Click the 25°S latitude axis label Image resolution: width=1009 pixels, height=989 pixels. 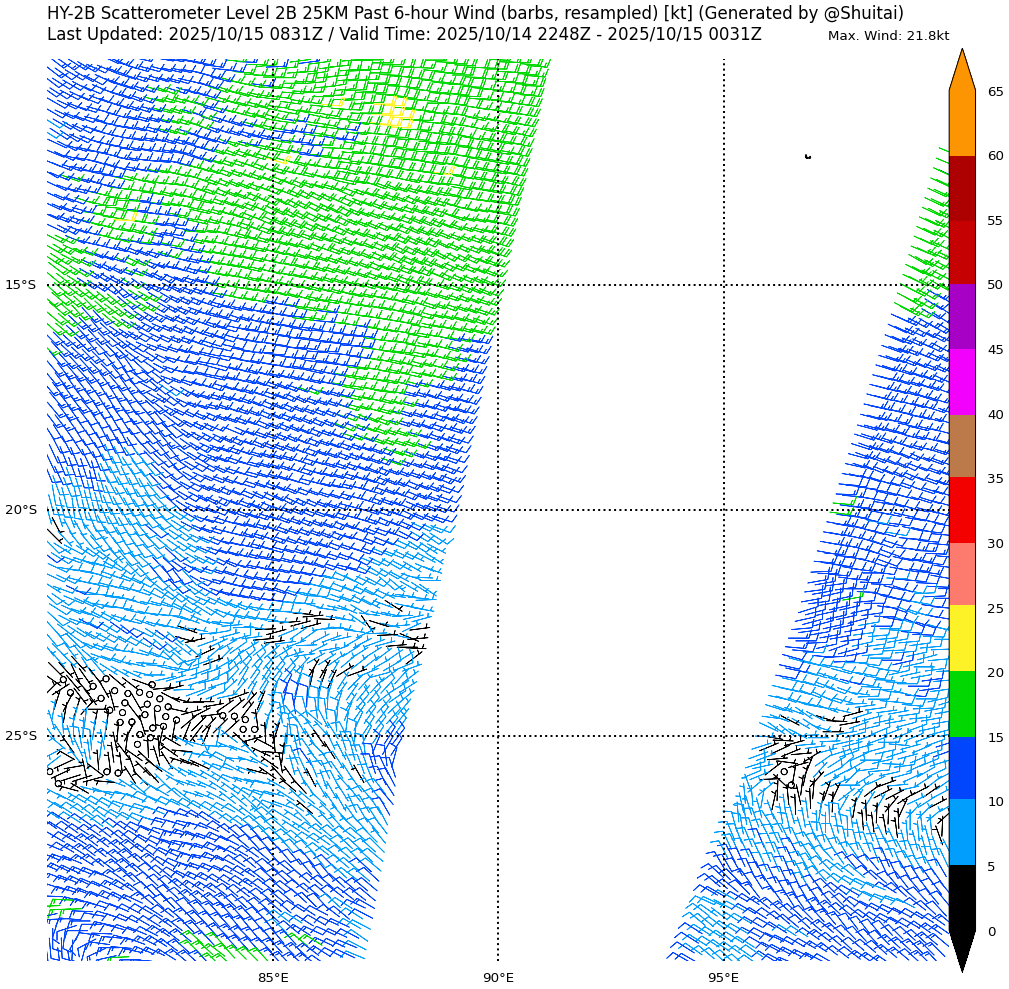(20, 736)
